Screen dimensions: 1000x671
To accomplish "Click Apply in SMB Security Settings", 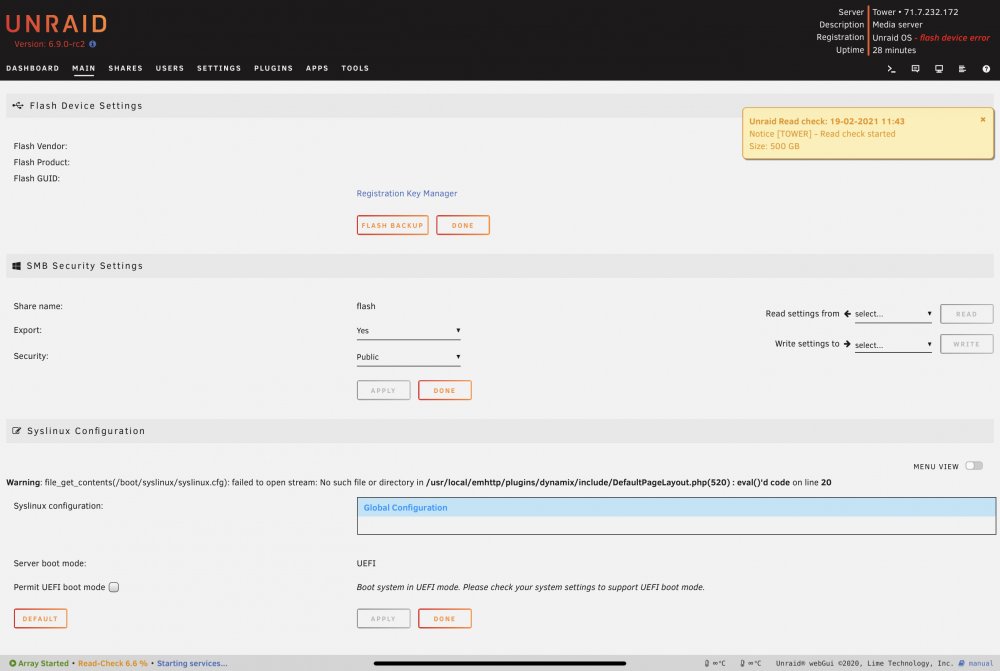I will pyautogui.click(x=383, y=390).
